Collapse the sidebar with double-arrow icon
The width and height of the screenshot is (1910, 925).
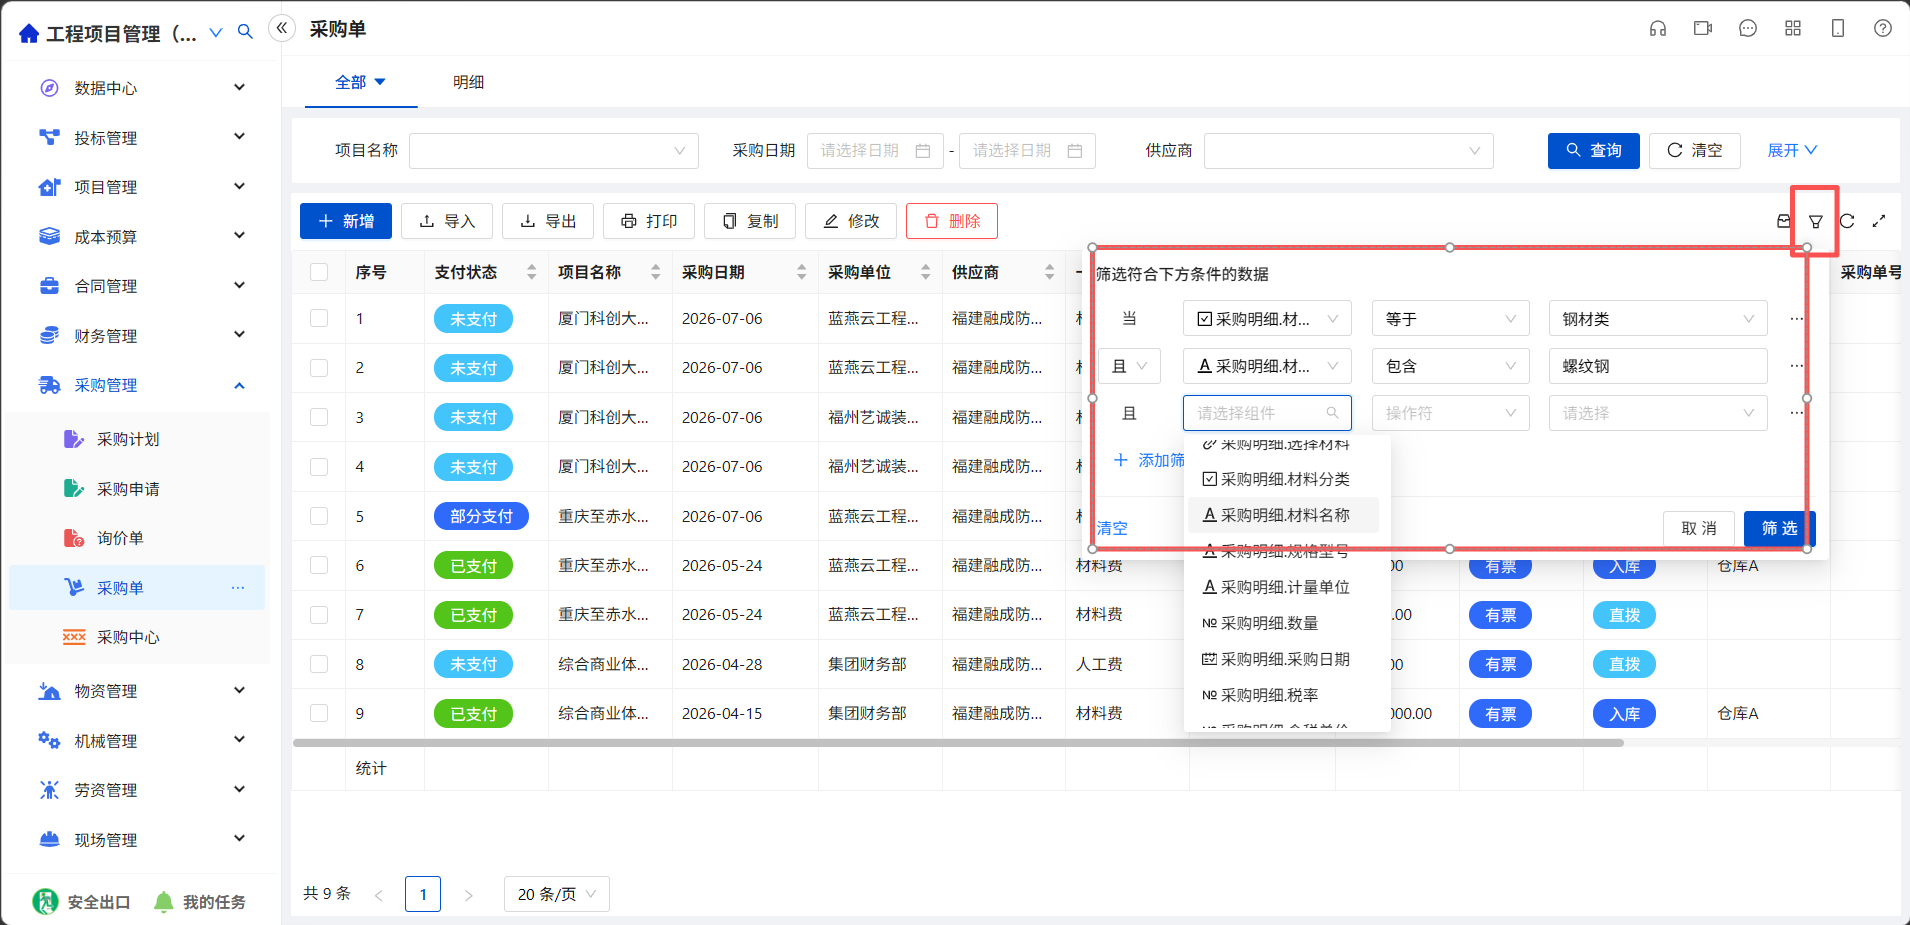click(x=282, y=28)
